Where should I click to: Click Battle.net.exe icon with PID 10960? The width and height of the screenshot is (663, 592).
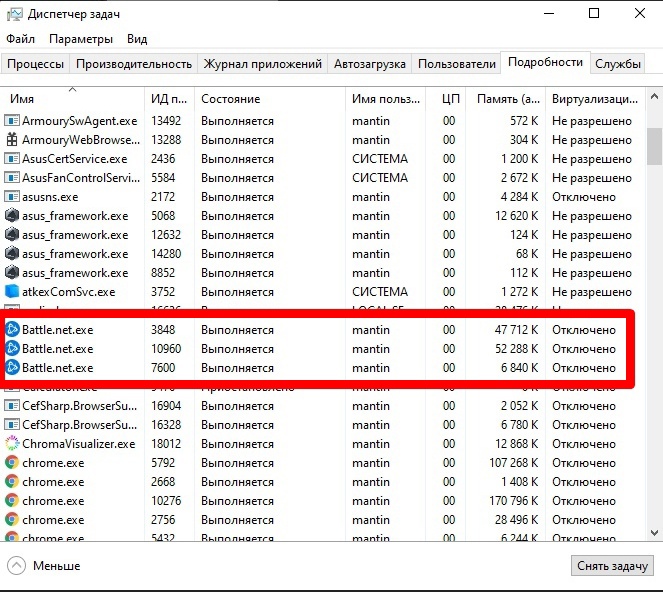pos(12,348)
